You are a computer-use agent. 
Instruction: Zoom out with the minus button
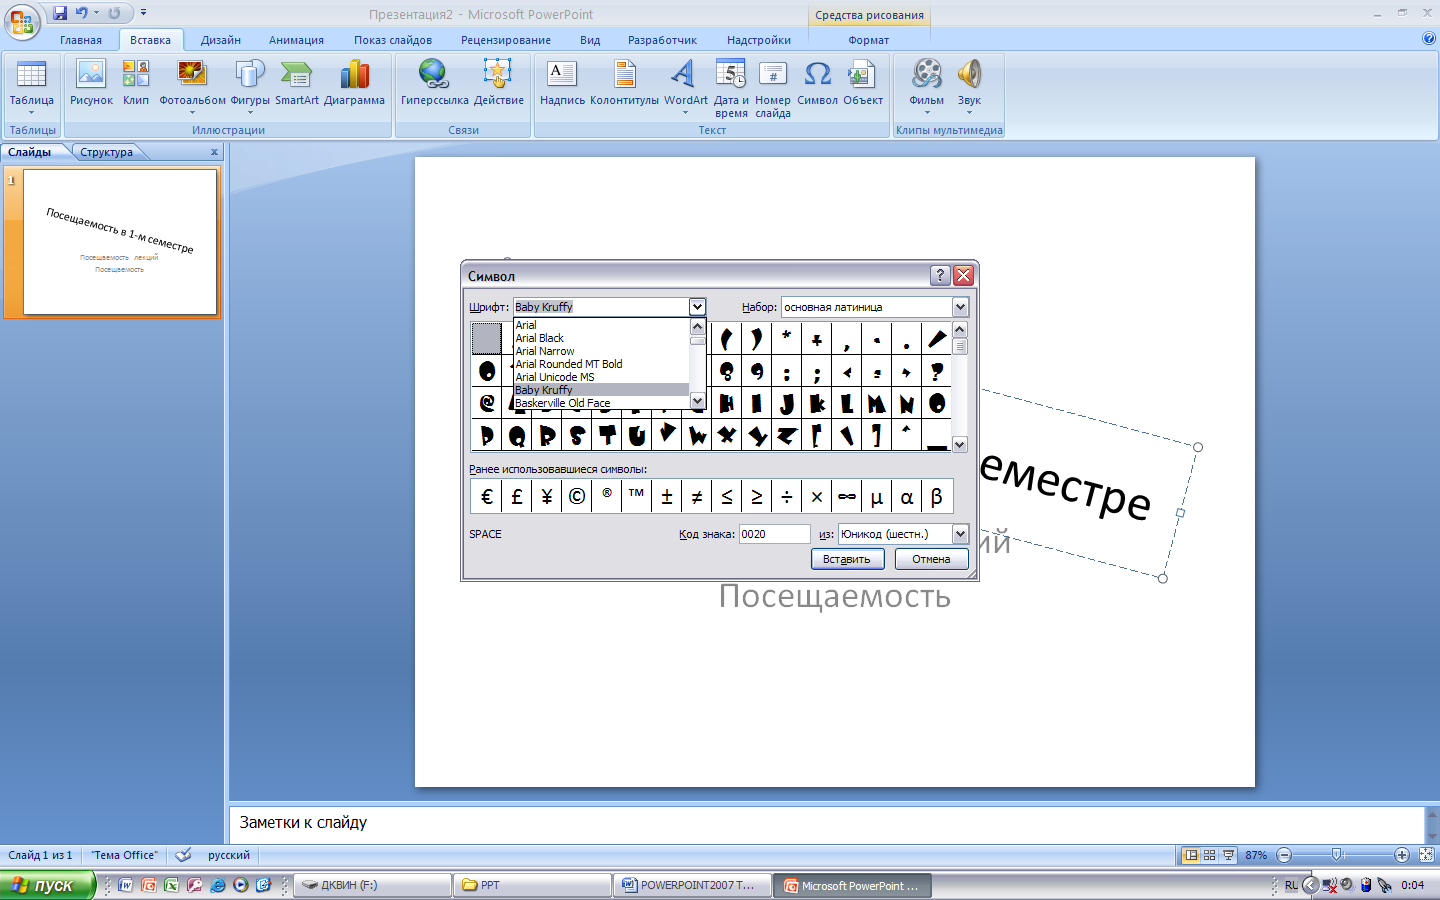click(x=1285, y=855)
